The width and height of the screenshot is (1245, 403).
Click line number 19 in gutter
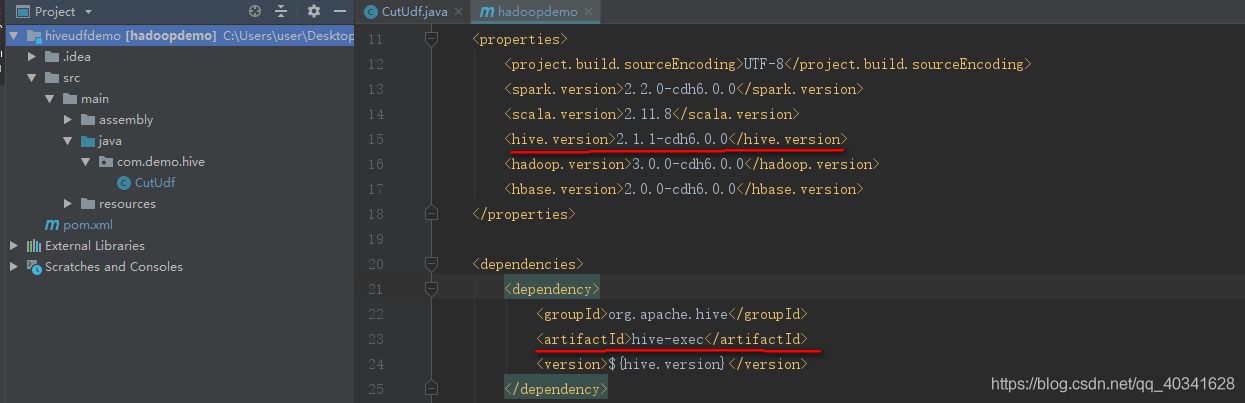(374, 239)
